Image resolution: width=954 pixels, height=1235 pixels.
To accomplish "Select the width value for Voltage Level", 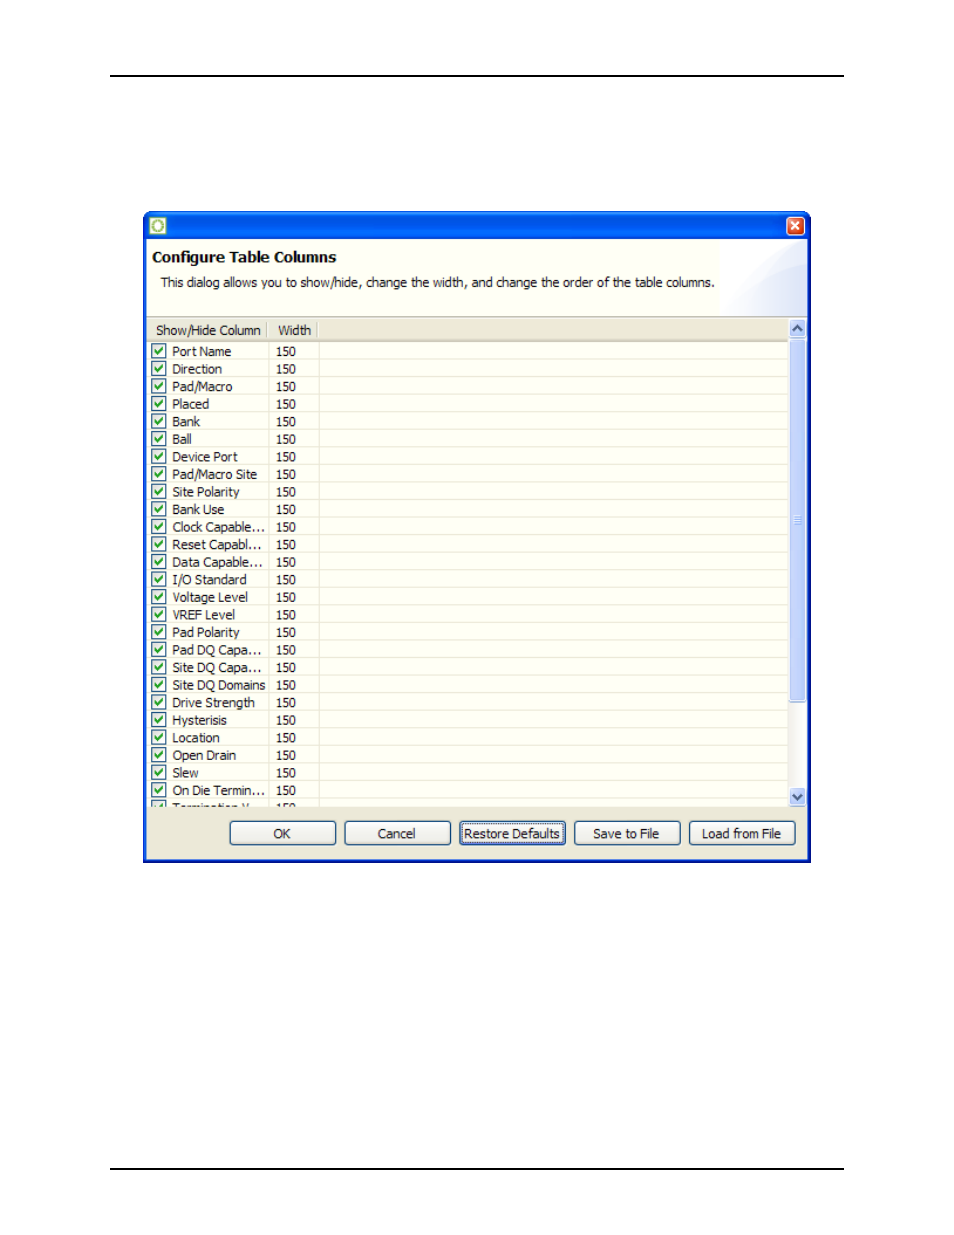I will pos(286,597).
